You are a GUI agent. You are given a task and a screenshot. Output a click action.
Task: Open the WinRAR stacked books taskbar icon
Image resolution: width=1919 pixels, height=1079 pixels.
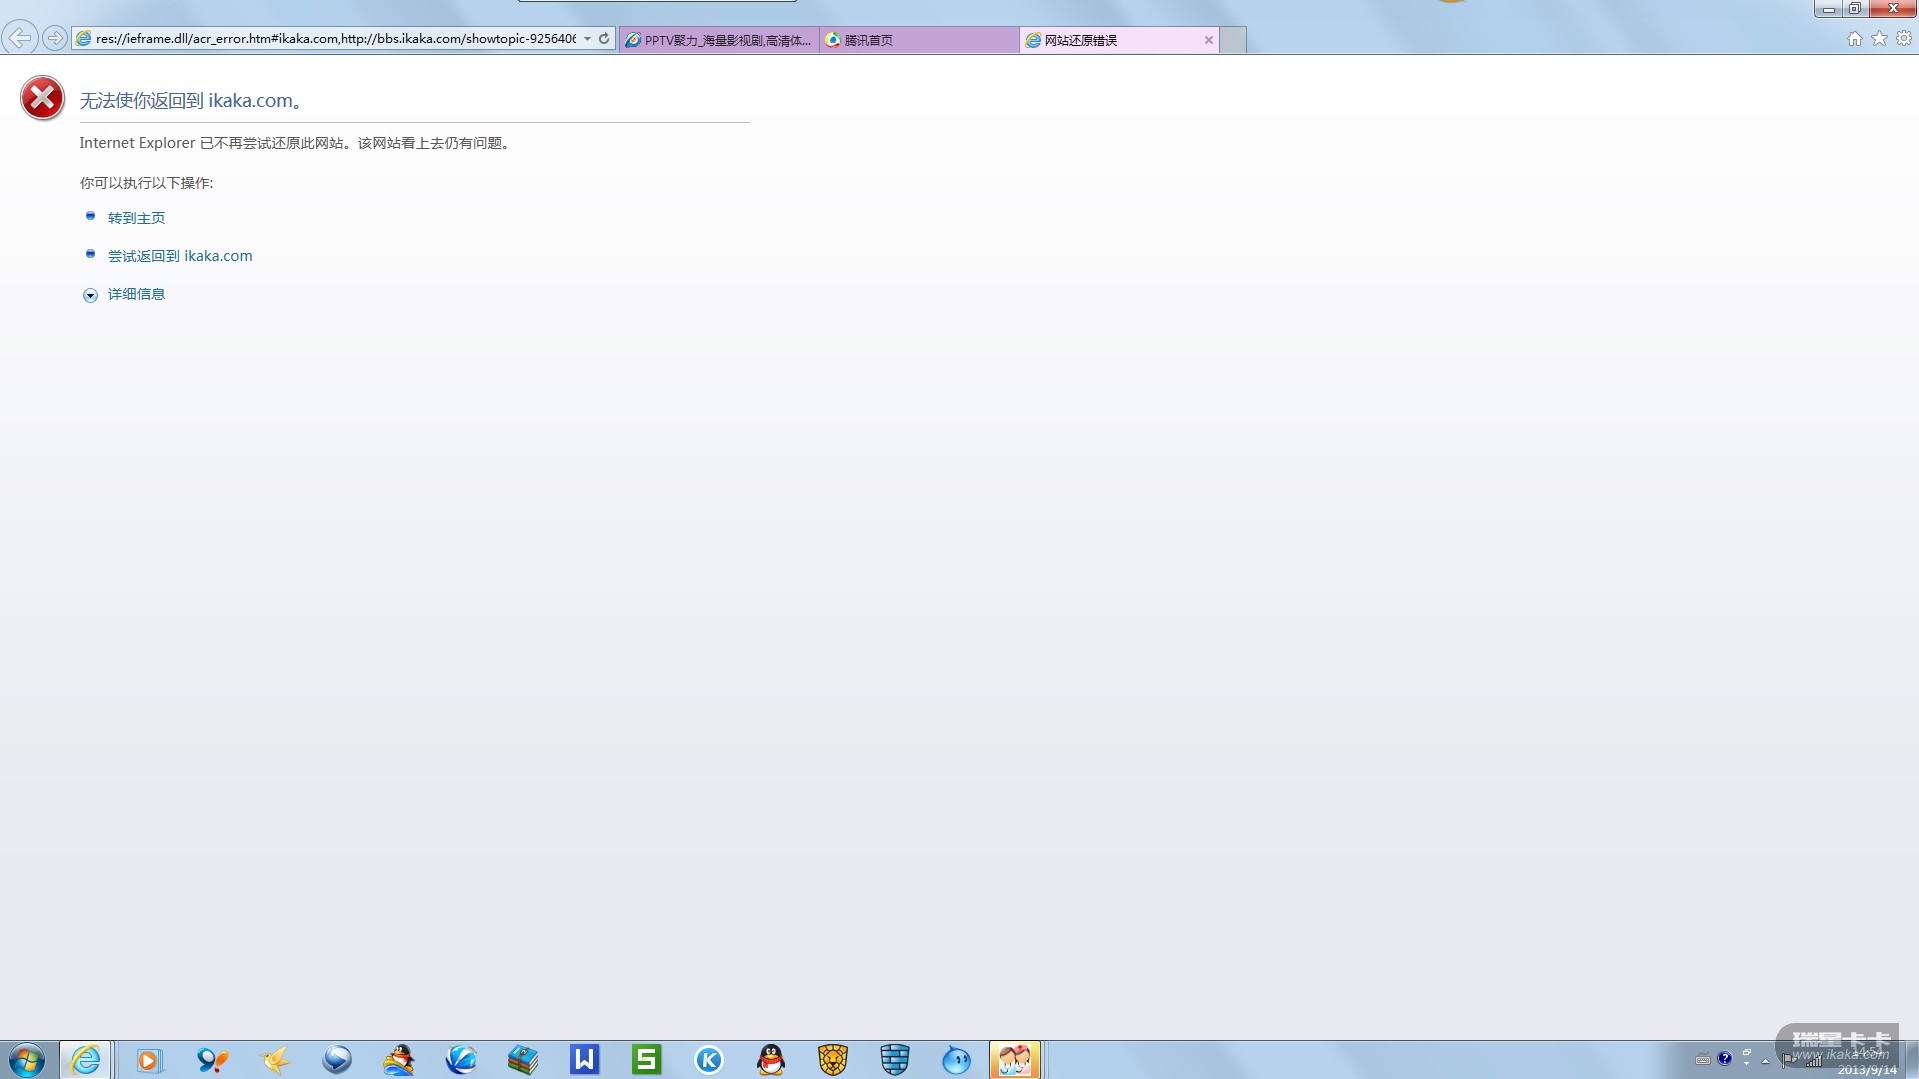tap(523, 1059)
